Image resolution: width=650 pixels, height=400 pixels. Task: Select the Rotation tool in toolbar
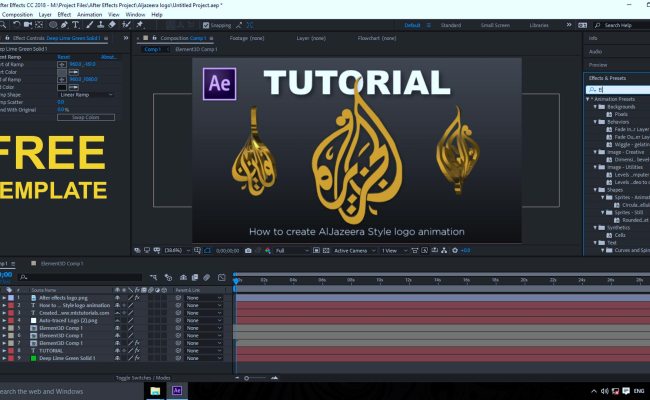tap(16, 25)
